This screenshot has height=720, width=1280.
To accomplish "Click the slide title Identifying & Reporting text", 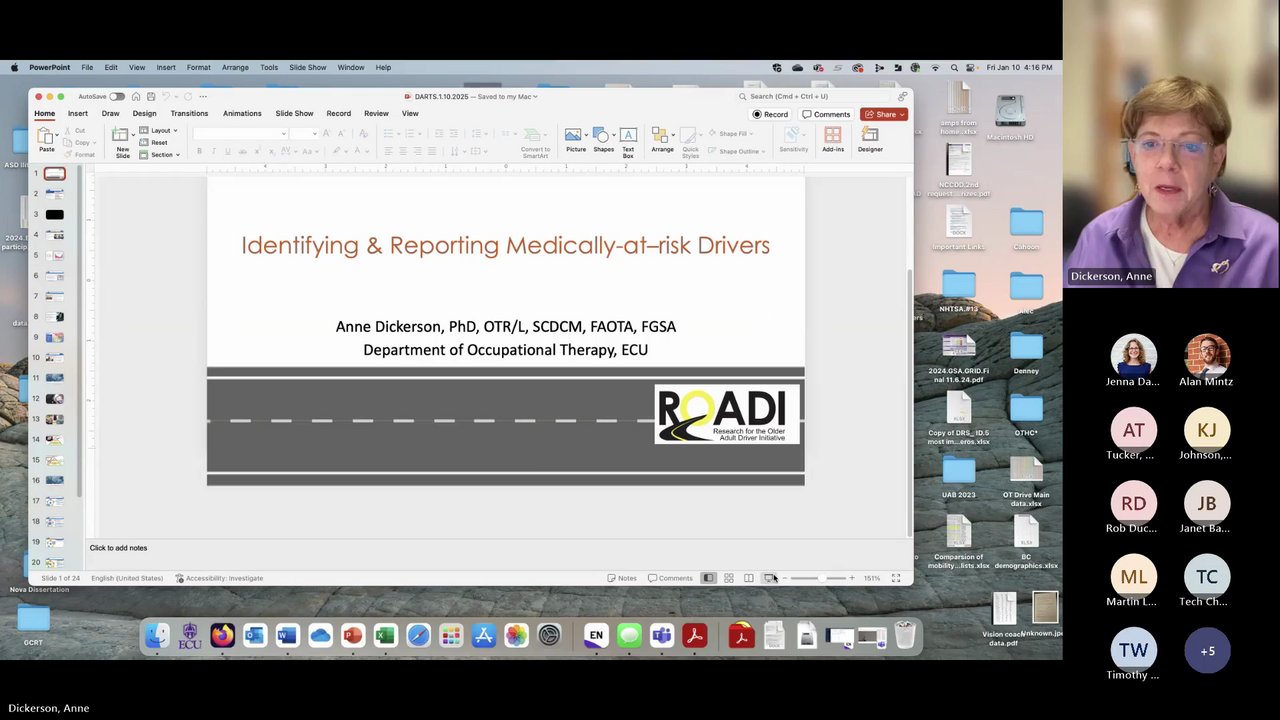I will tap(505, 245).
